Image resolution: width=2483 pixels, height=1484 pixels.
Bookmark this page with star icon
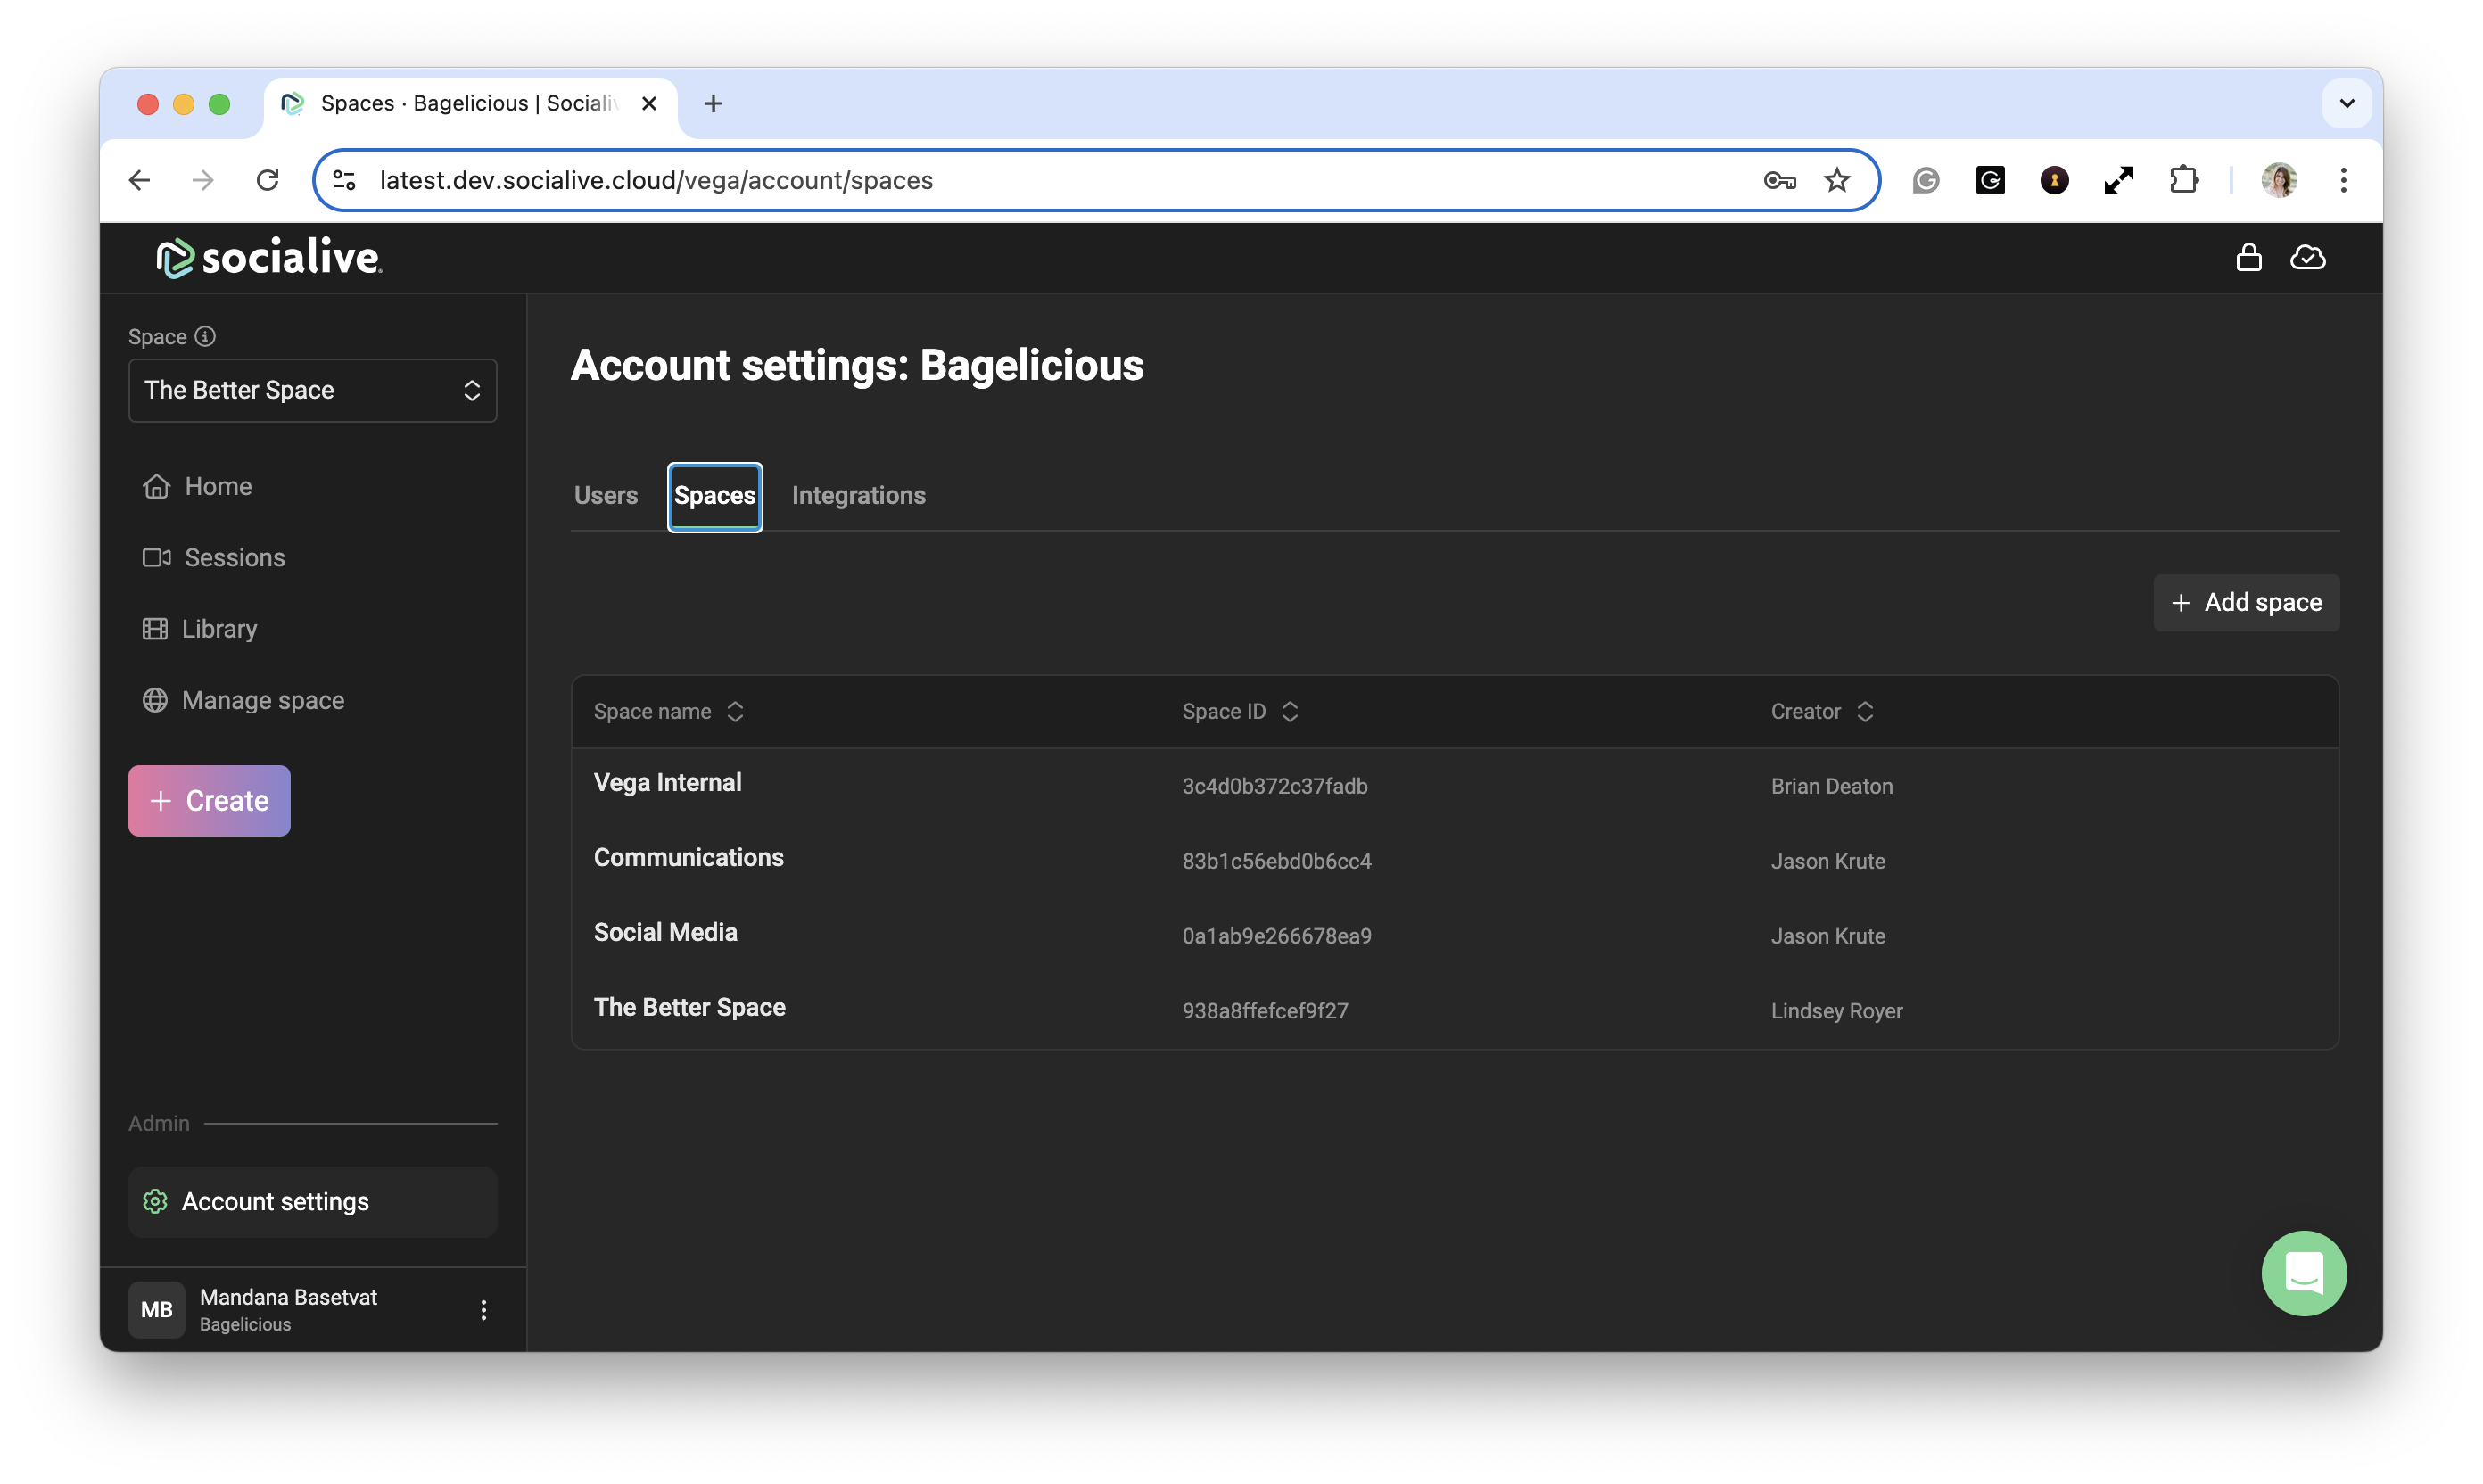pyautogui.click(x=1836, y=181)
